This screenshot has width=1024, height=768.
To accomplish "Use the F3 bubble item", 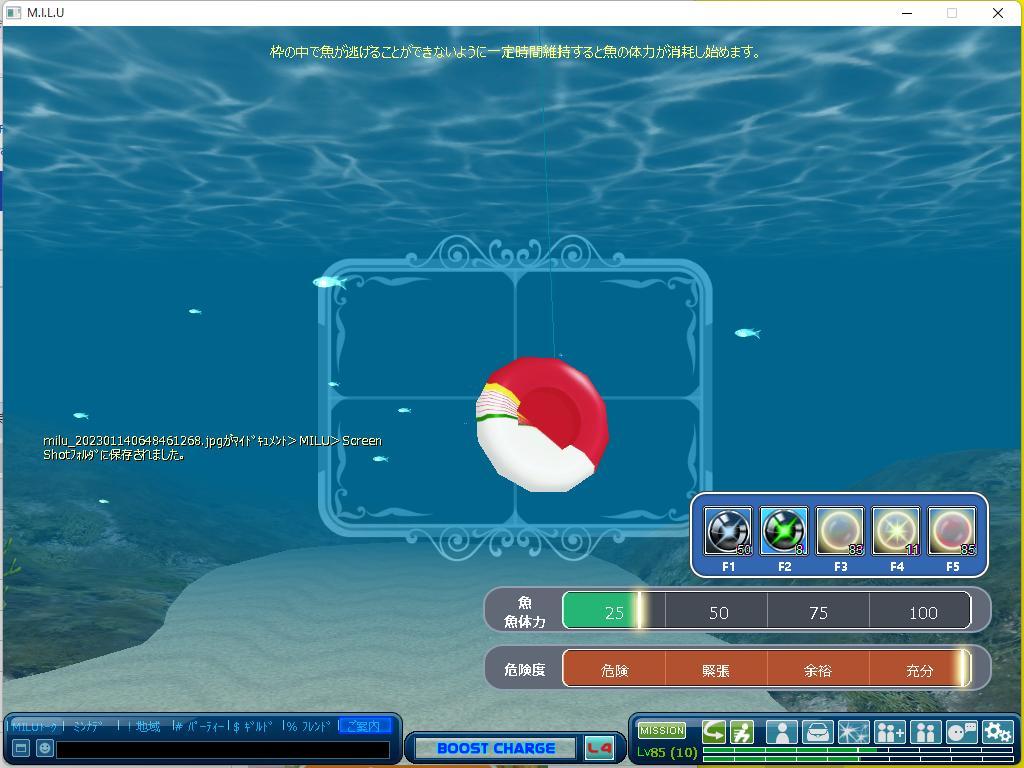I will [840, 531].
